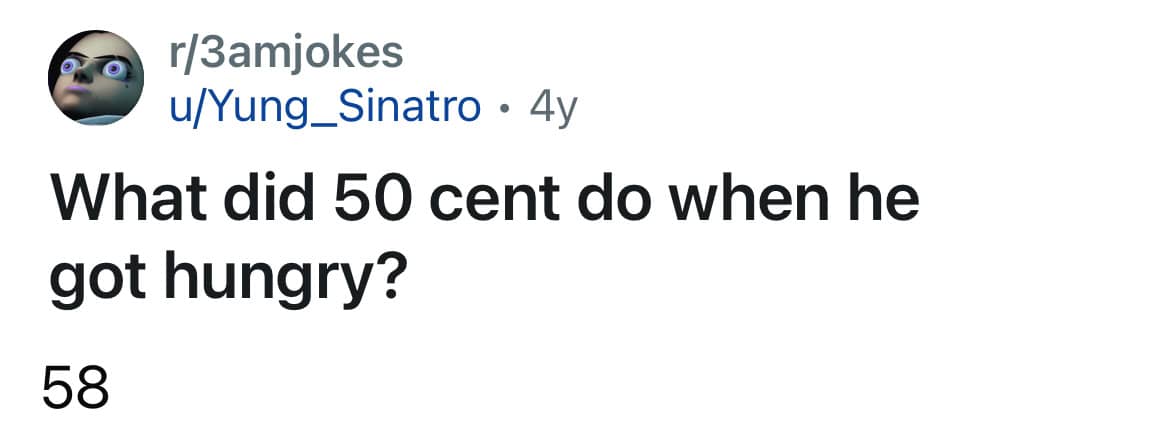Click the post body text 58
The height and width of the screenshot is (448, 1170).
tap(75, 386)
